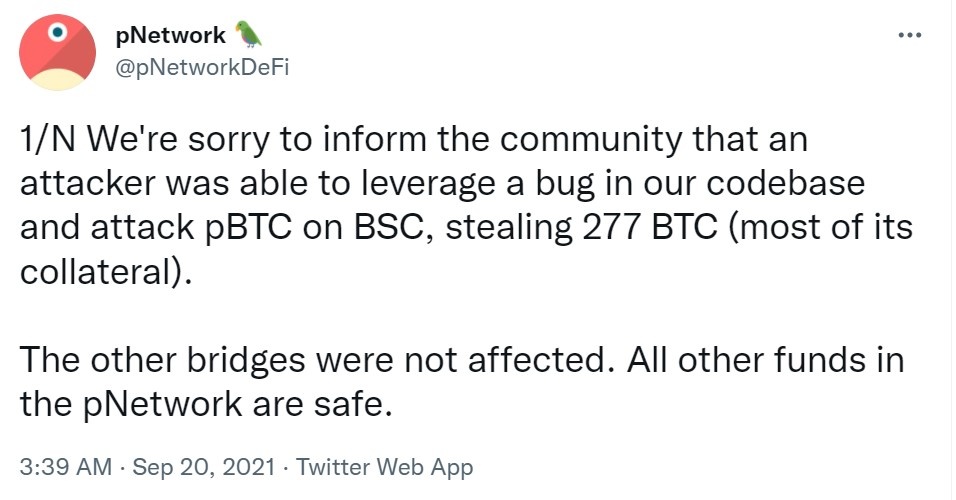The width and height of the screenshot is (956, 500).
Task: Click the parrot emoji beside pNetwork name
Action: point(247,35)
